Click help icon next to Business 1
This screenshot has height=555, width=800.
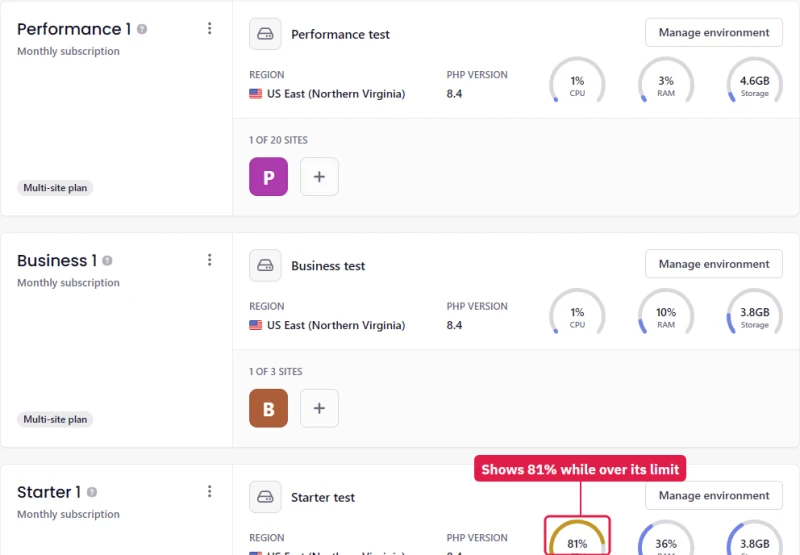107,261
